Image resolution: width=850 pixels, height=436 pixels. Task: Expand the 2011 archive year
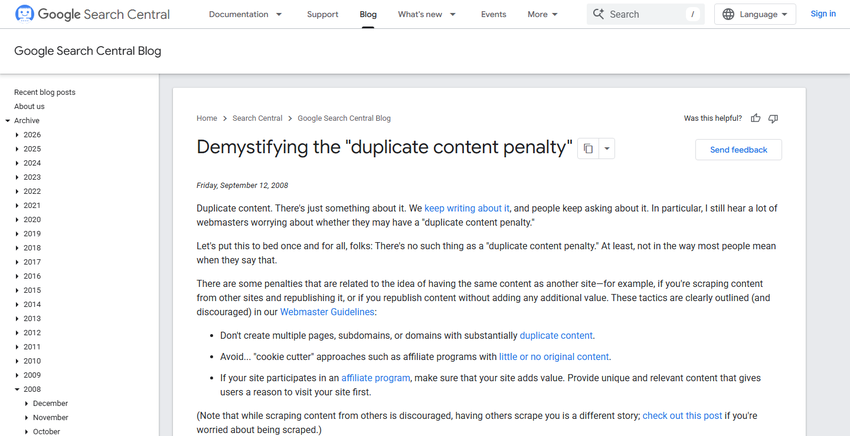click(x=17, y=347)
